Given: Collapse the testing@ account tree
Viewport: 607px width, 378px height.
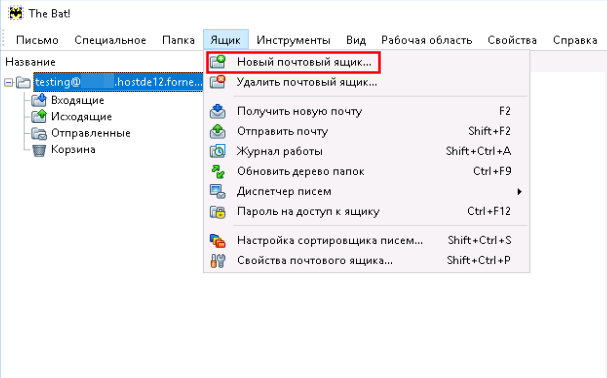Looking at the screenshot, I should coord(9,82).
